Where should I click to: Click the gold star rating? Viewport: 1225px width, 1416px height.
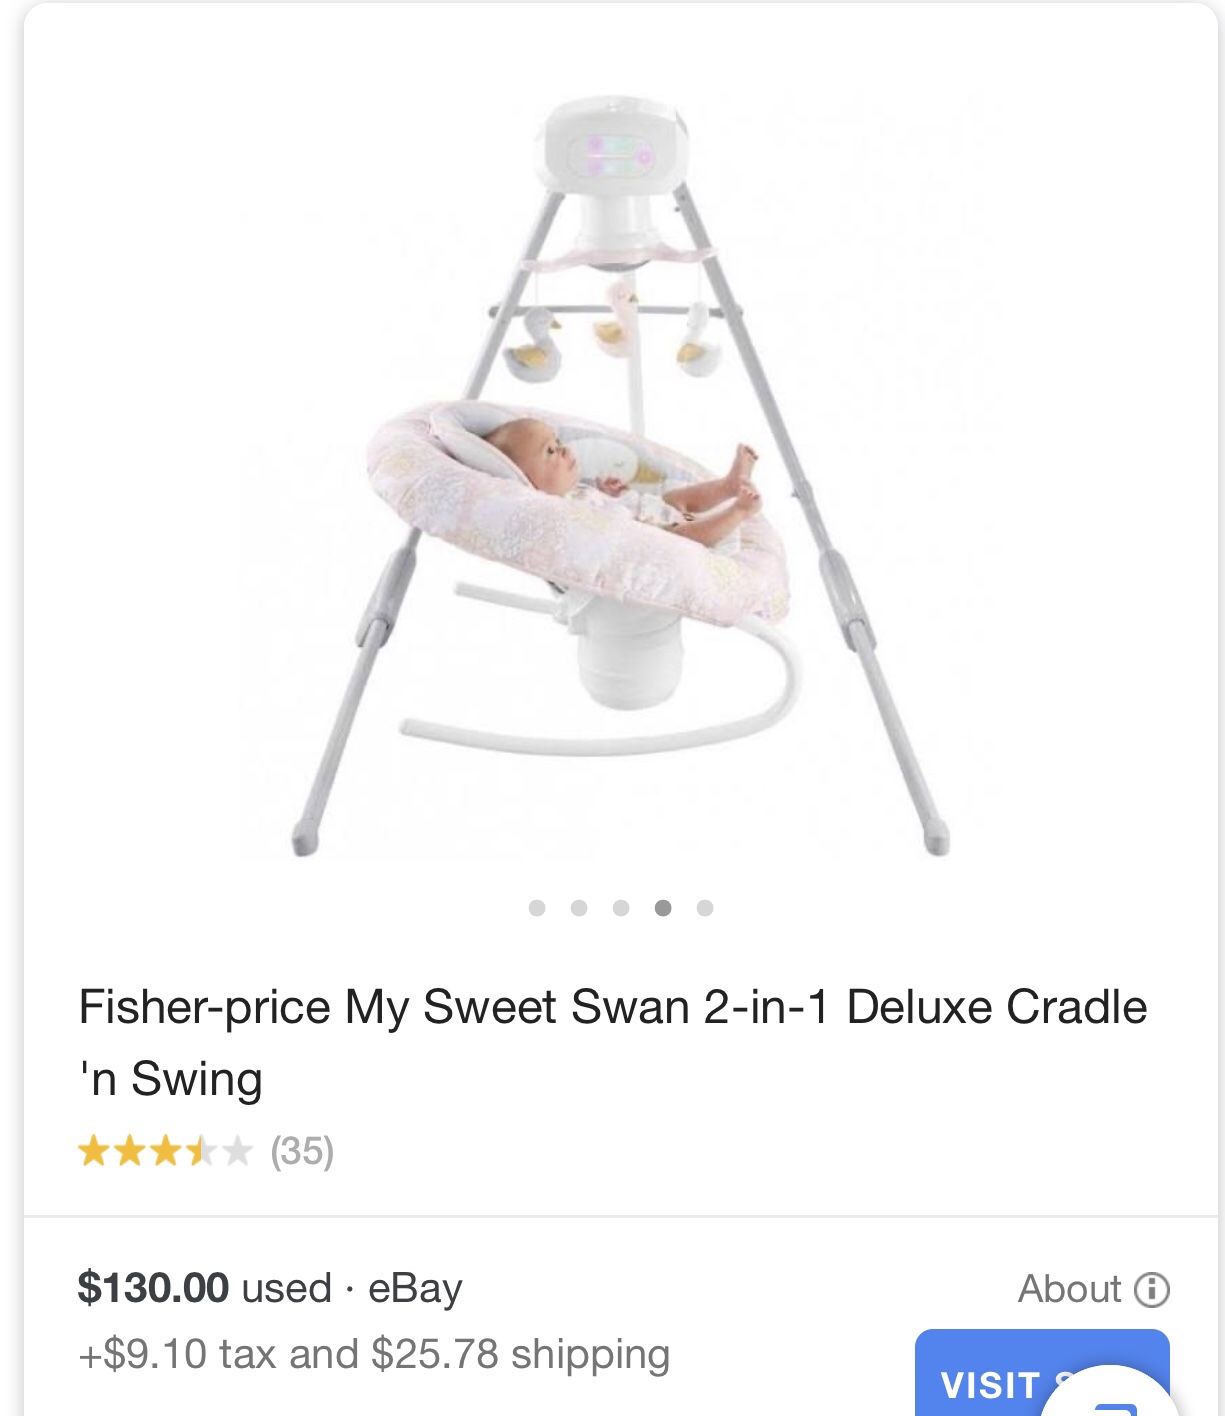point(165,1151)
